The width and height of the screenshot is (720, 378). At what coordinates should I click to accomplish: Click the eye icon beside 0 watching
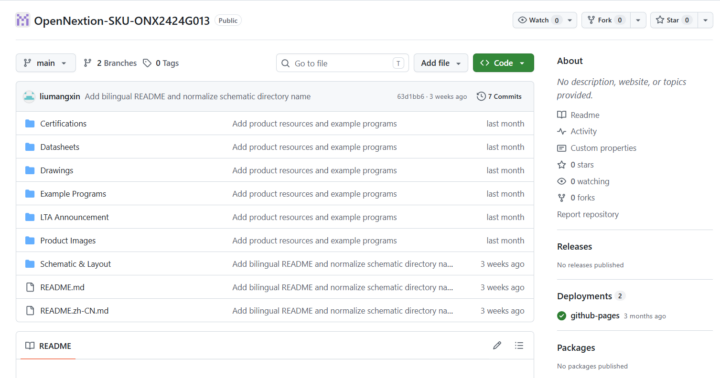562,181
